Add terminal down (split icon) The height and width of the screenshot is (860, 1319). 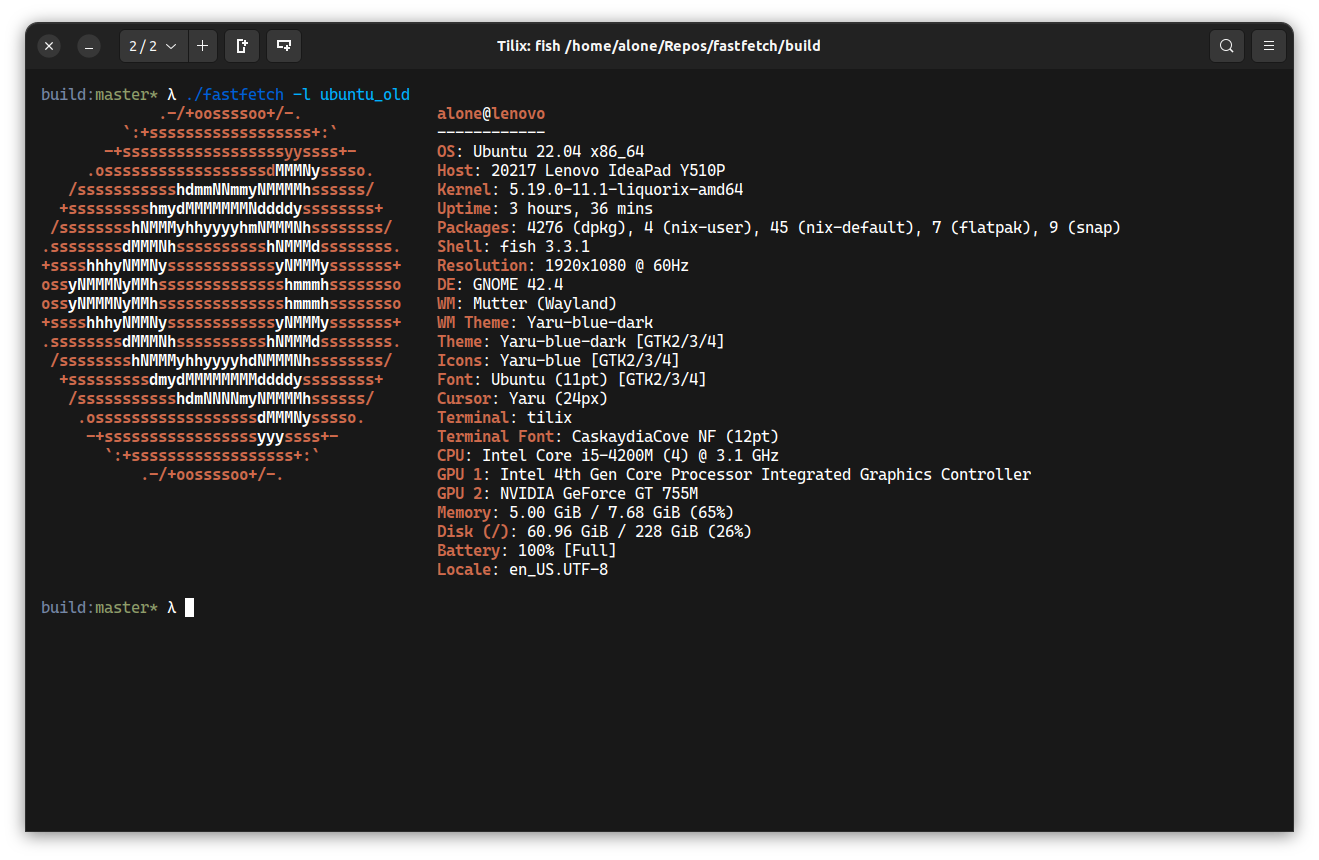click(x=284, y=46)
